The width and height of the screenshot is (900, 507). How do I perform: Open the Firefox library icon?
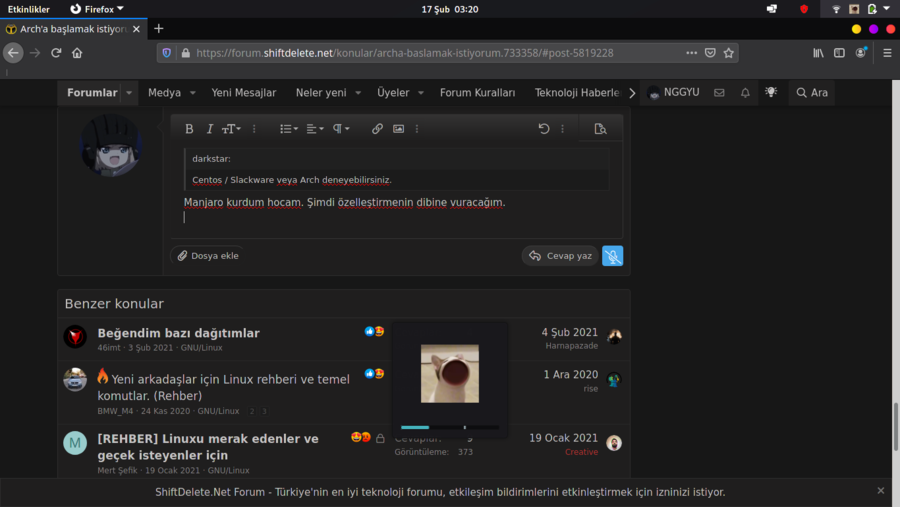[x=818, y=53]
